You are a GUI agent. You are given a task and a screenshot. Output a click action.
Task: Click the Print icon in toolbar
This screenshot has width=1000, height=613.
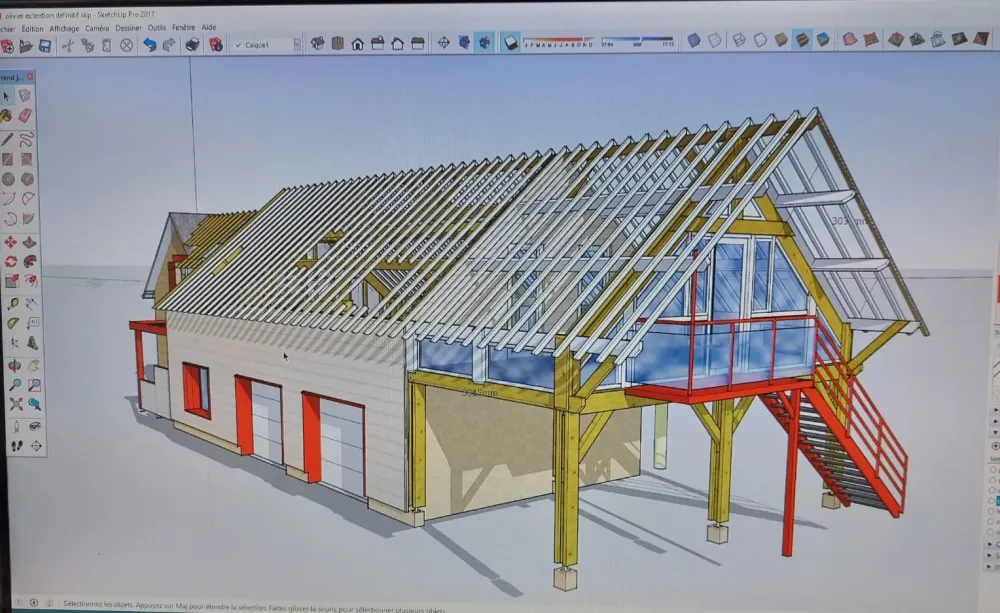[193, 45]
